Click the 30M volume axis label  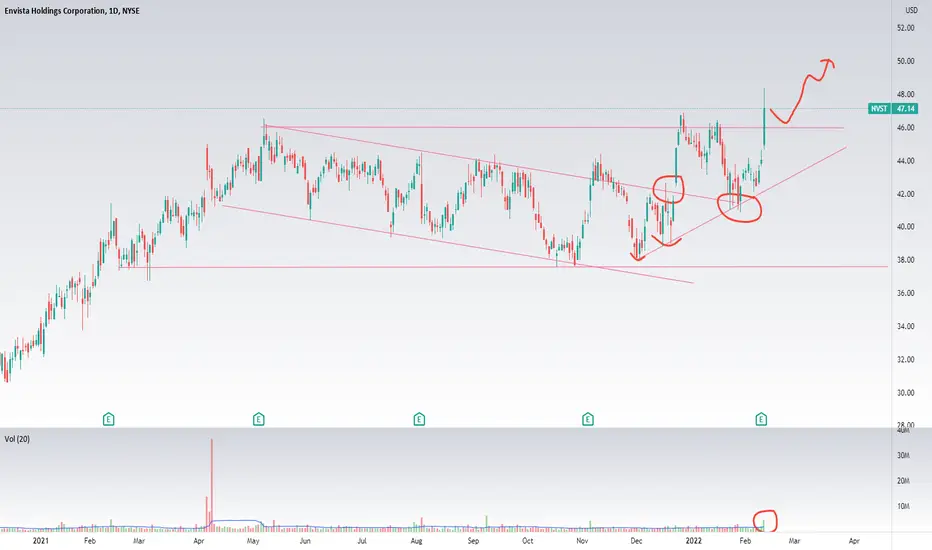pos(903,455)
